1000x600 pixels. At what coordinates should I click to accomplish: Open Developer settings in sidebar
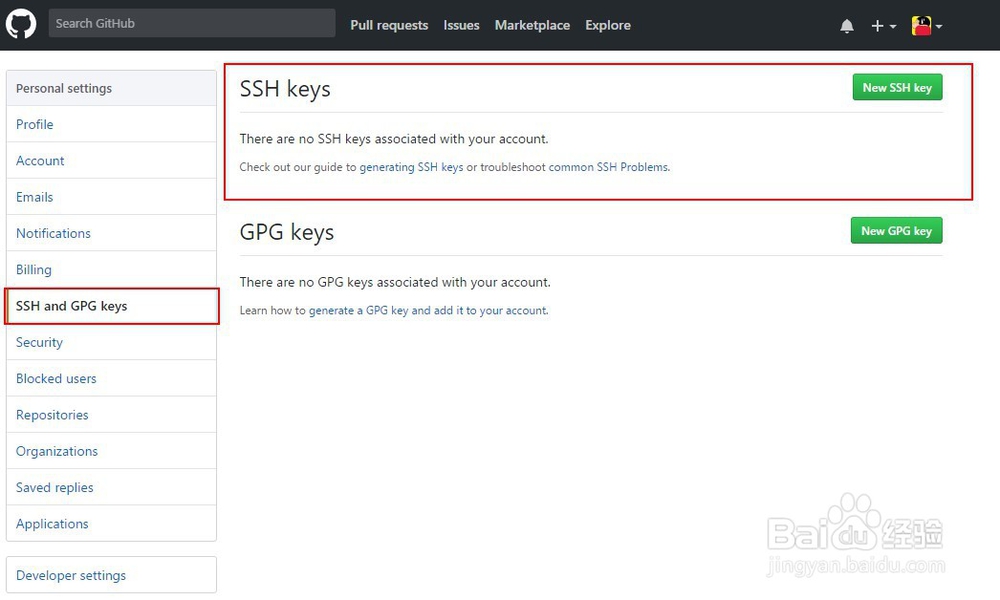(x=71, y=575)
